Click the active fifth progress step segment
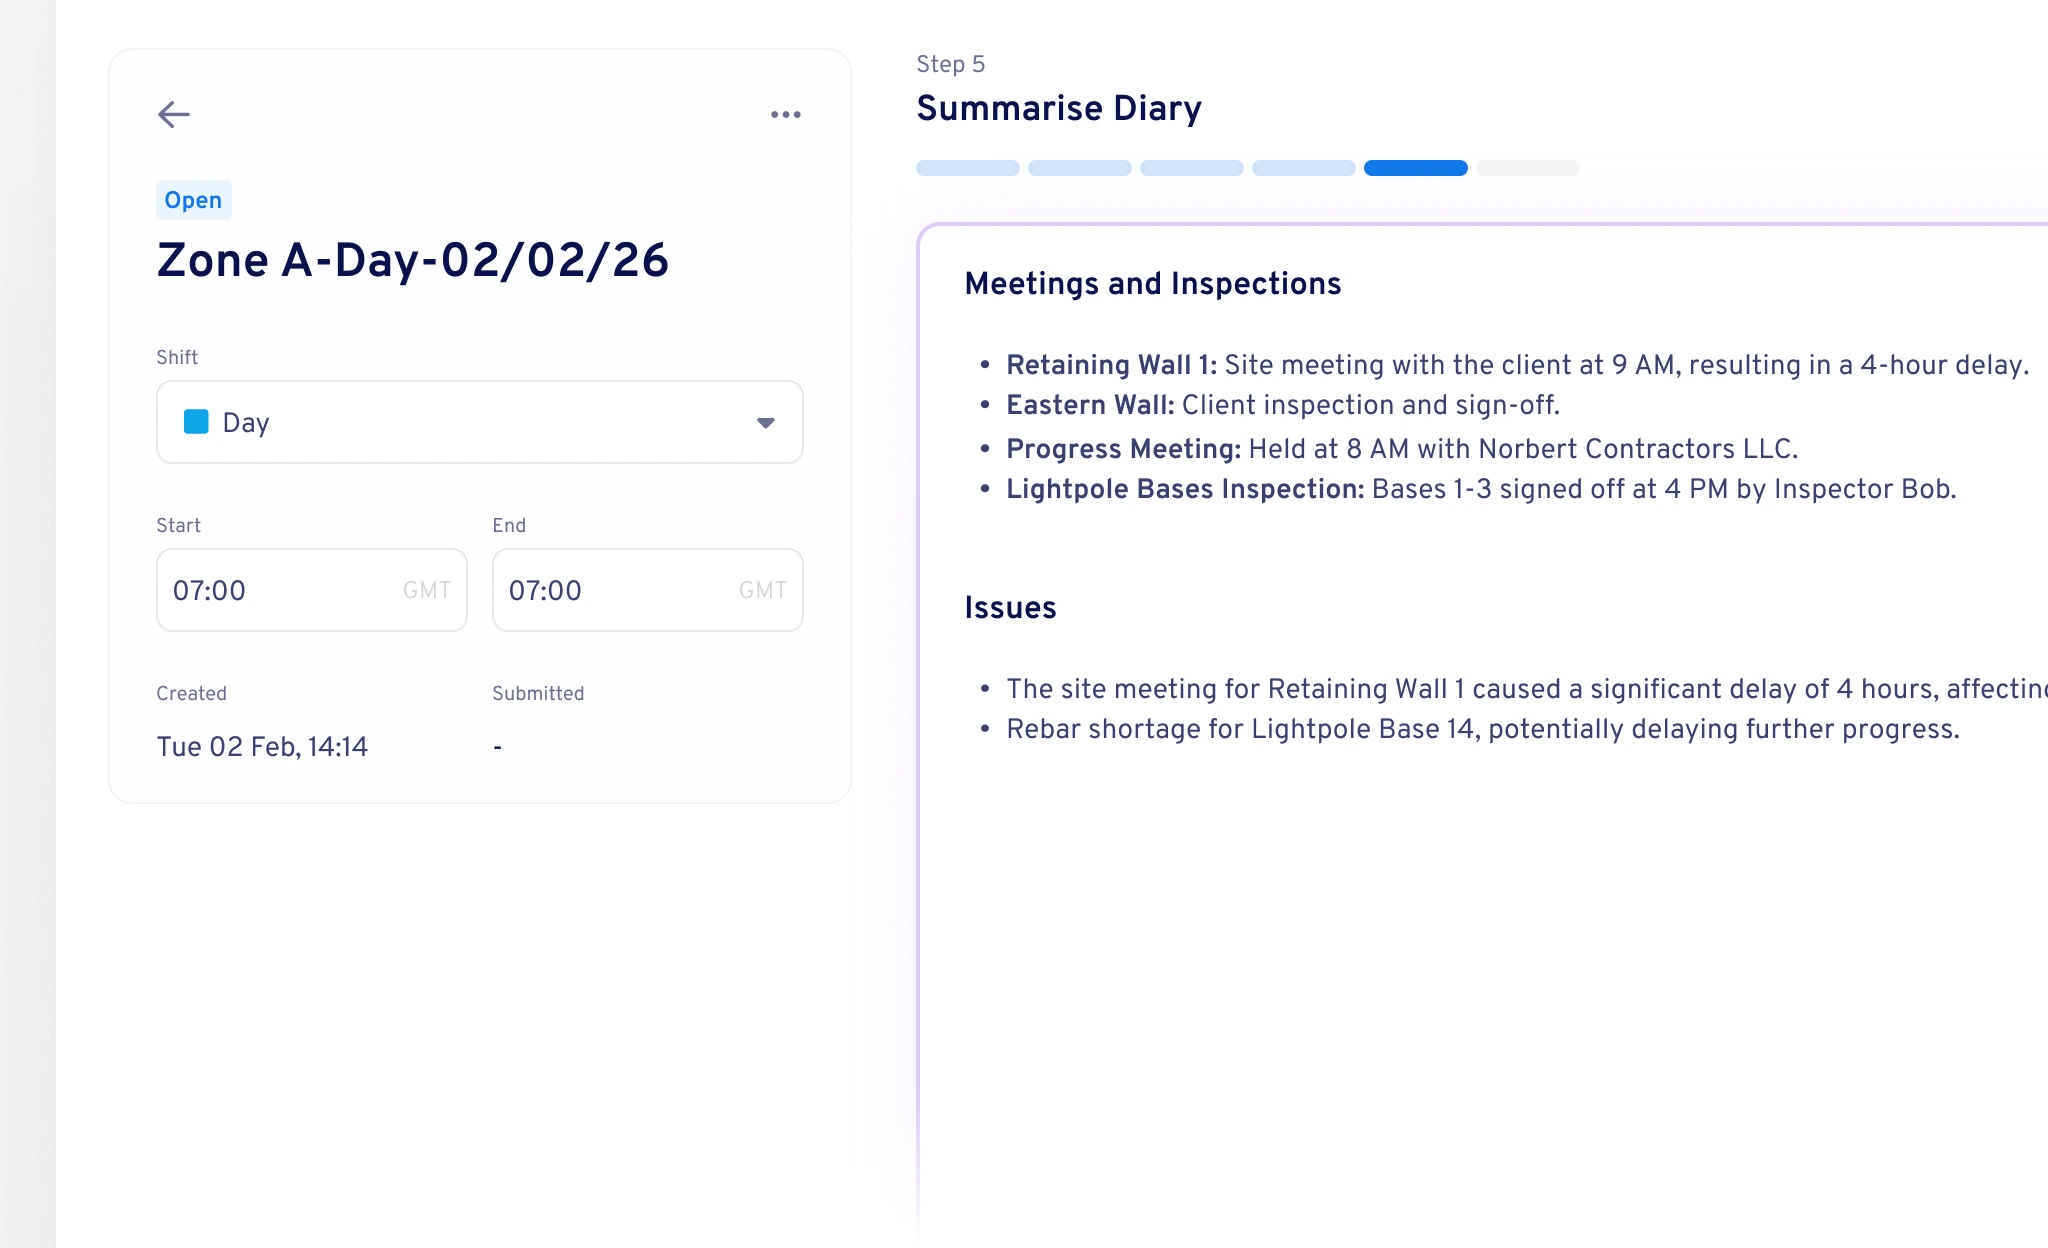Screen dimensions: 2048x1248 click(1416, 168)
